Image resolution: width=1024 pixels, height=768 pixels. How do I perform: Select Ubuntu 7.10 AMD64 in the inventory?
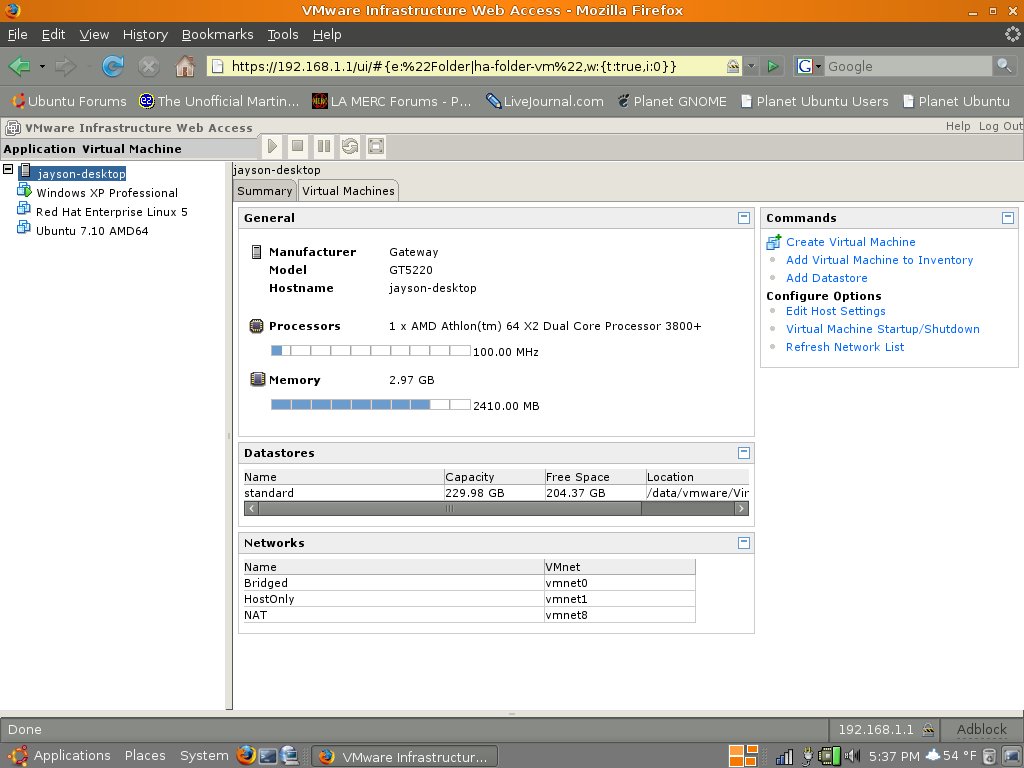coord(92,231)
